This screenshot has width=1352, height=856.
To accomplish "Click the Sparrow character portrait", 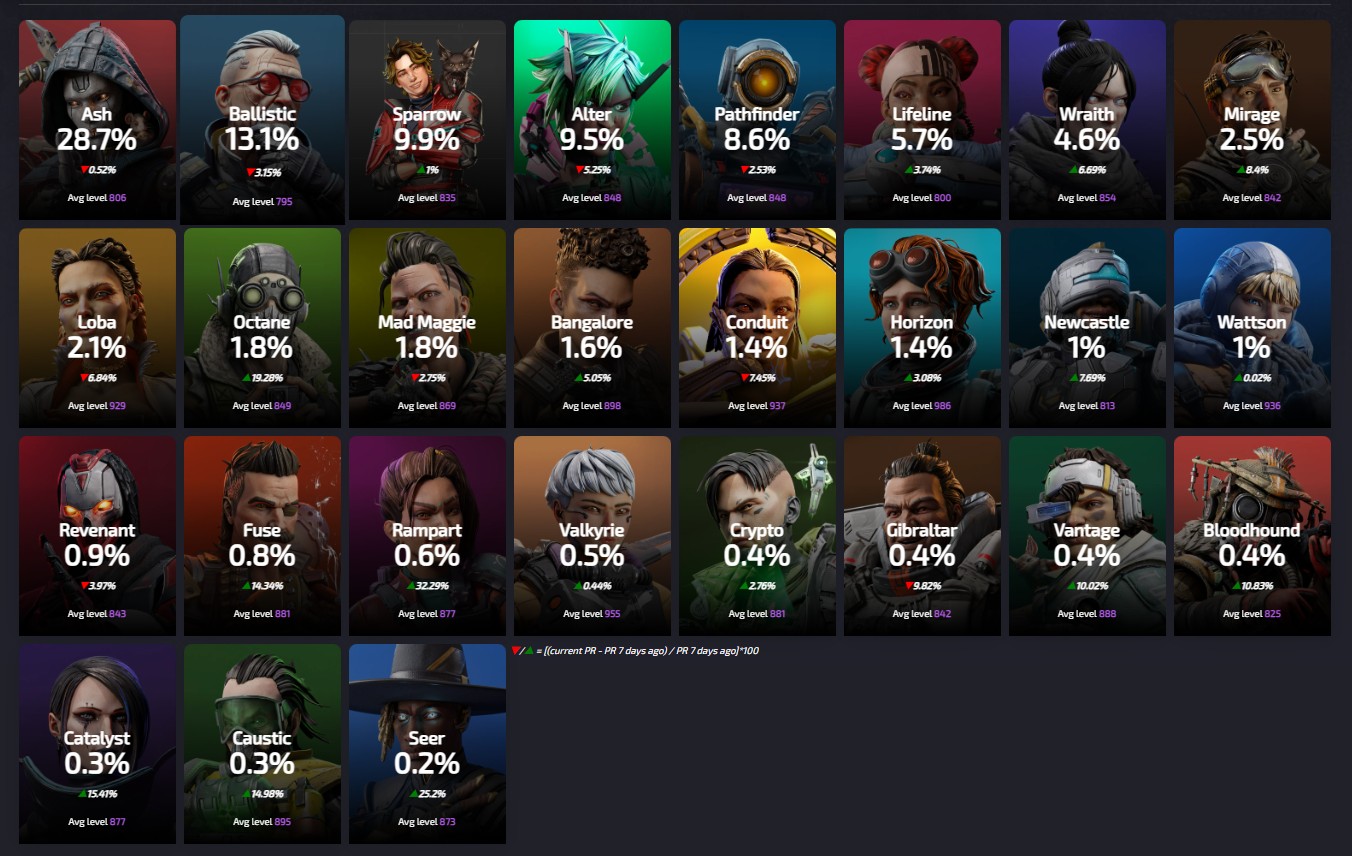I will tap(427, 120).
